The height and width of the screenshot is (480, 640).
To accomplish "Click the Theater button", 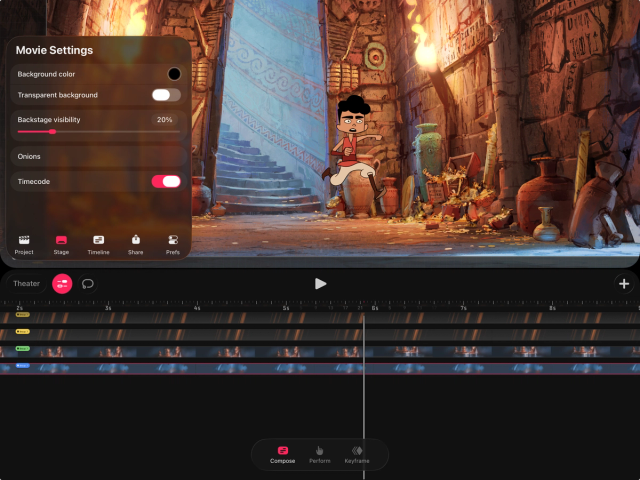I will coord(26,284).
